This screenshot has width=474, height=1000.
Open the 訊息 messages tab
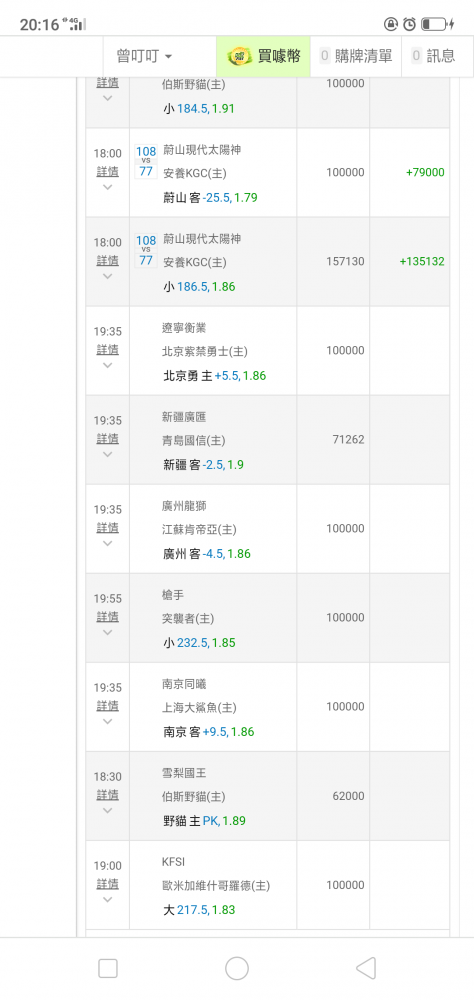click(x=433, y=56)
